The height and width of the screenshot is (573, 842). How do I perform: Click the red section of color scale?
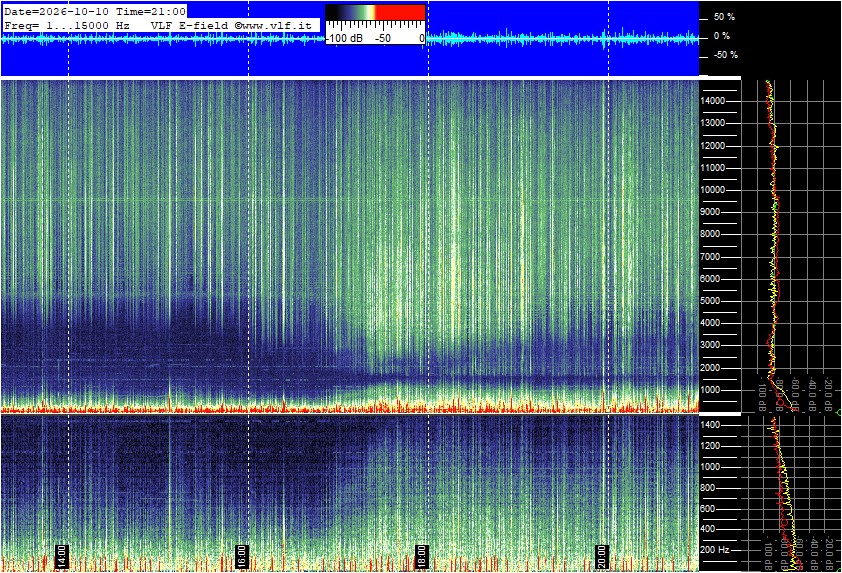tap(400, 12)
